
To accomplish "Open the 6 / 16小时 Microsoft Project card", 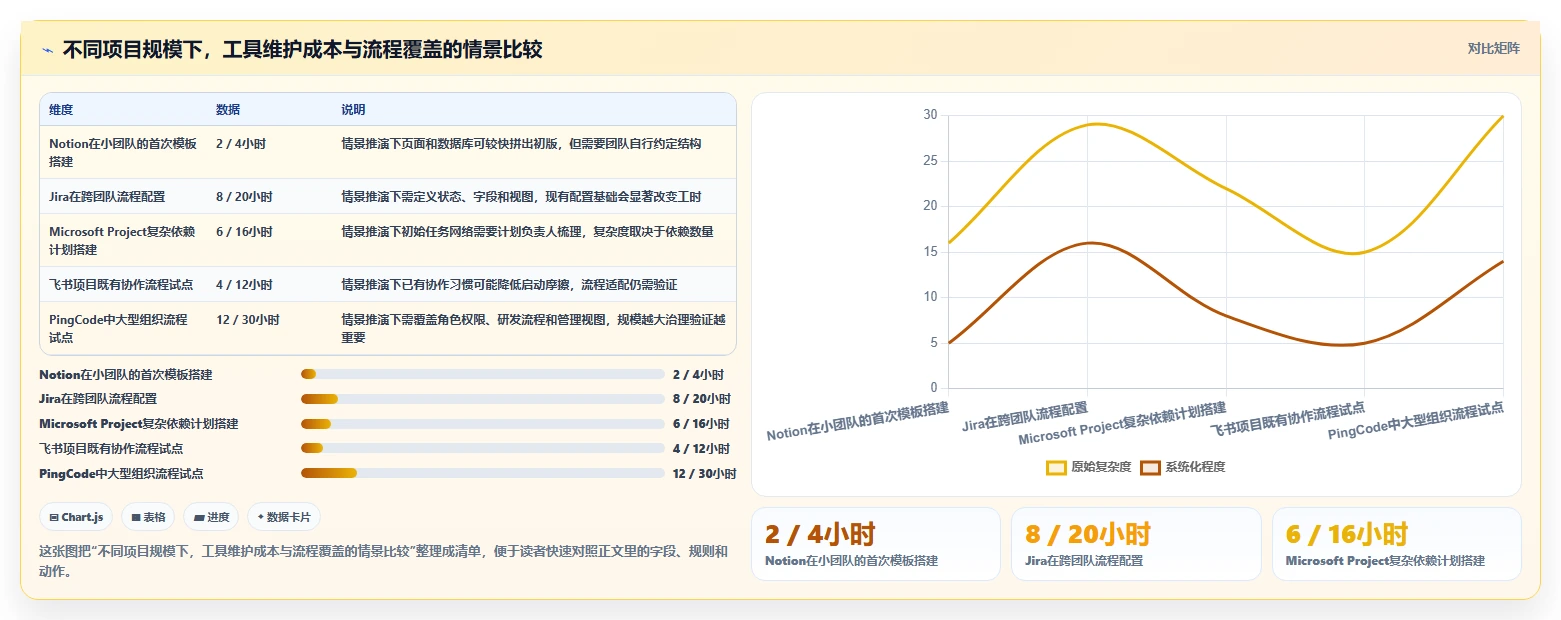I will [1396, 544].
